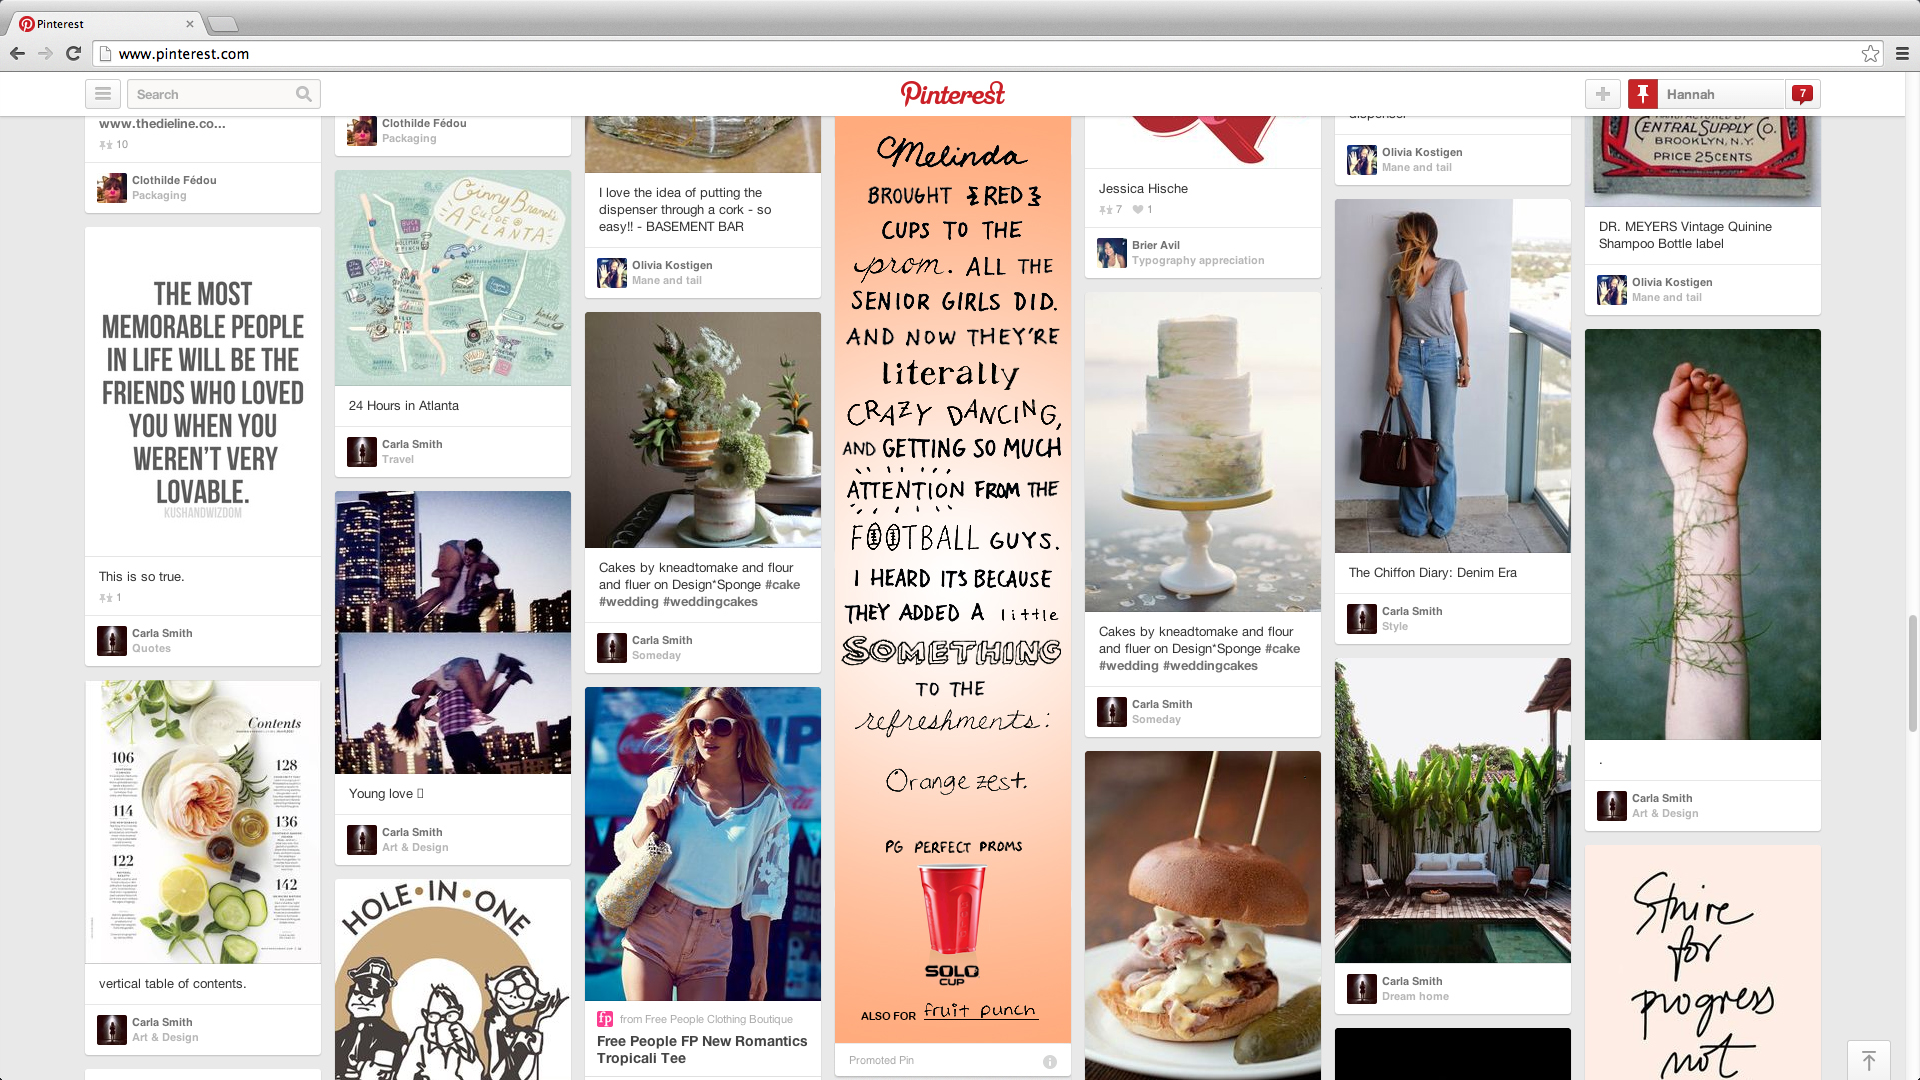Click 'Art & Design' board under Young love

(415, 848)
